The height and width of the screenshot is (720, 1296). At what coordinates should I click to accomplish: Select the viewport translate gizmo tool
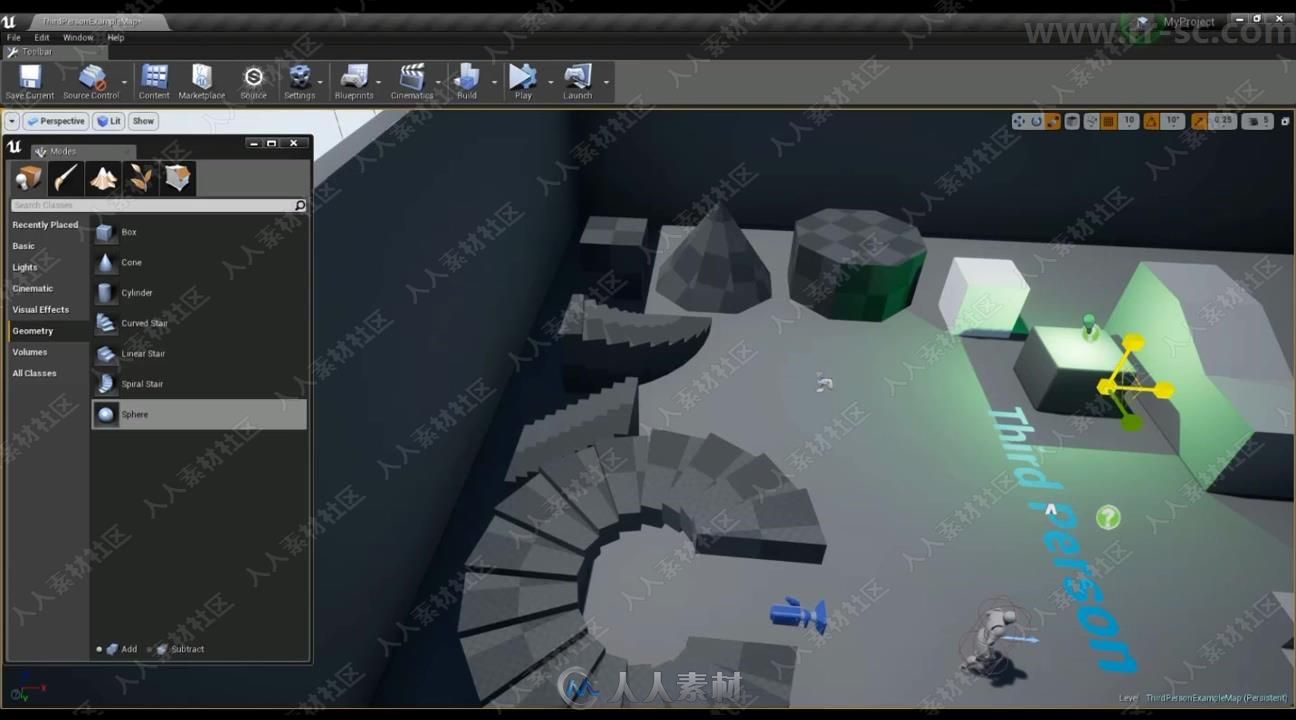point(1019,121)
